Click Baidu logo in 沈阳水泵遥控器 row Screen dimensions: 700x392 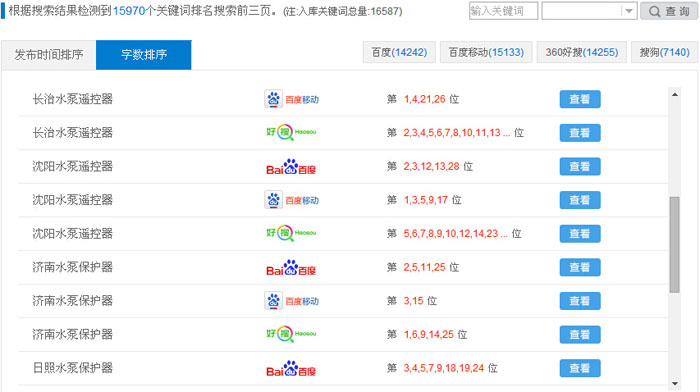[x=291, y=167]
